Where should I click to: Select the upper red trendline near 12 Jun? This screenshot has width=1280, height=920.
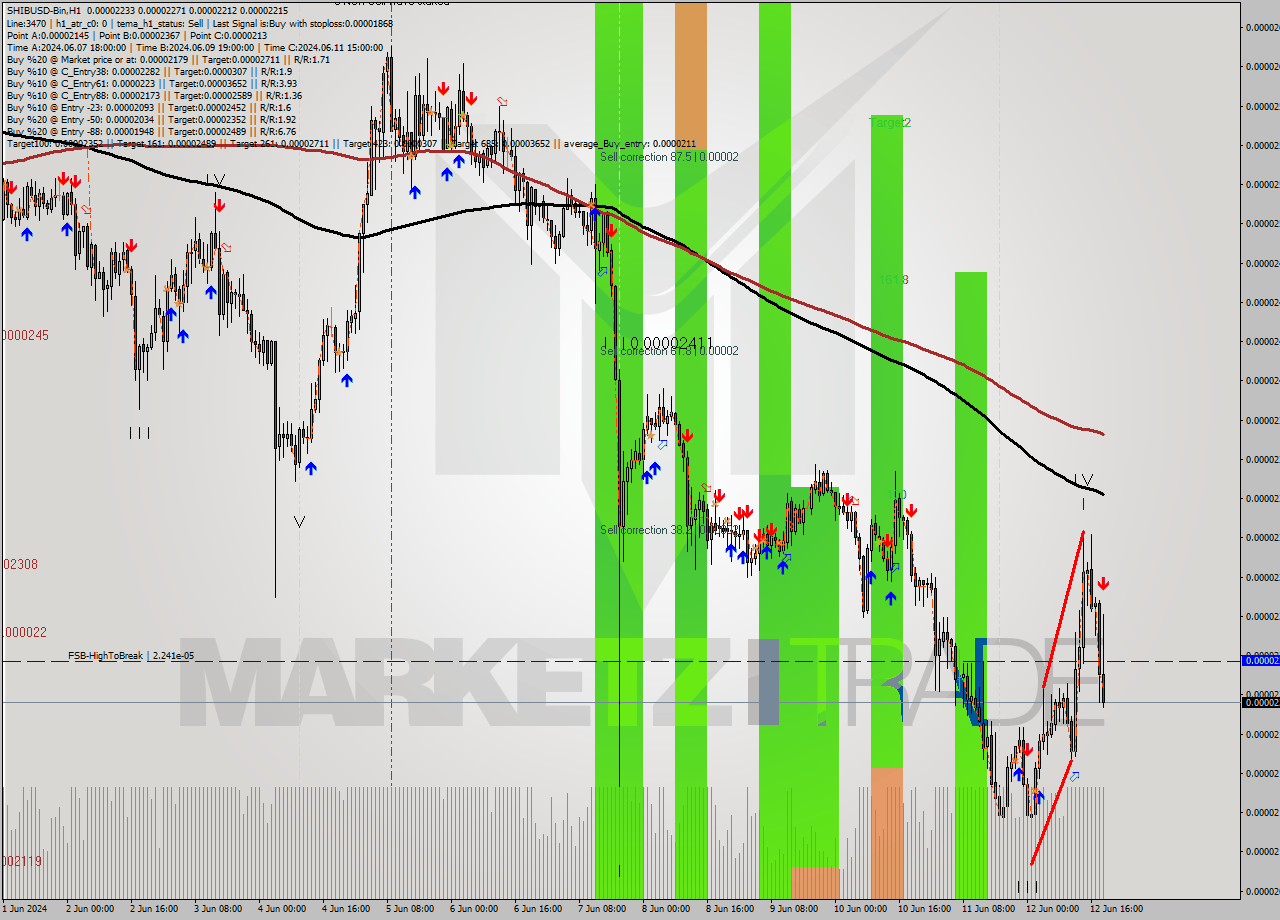1062,610
